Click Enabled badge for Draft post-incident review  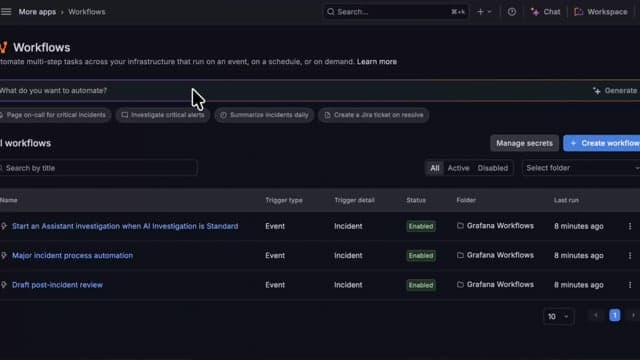pyautogui.click(x=421, y=285)
